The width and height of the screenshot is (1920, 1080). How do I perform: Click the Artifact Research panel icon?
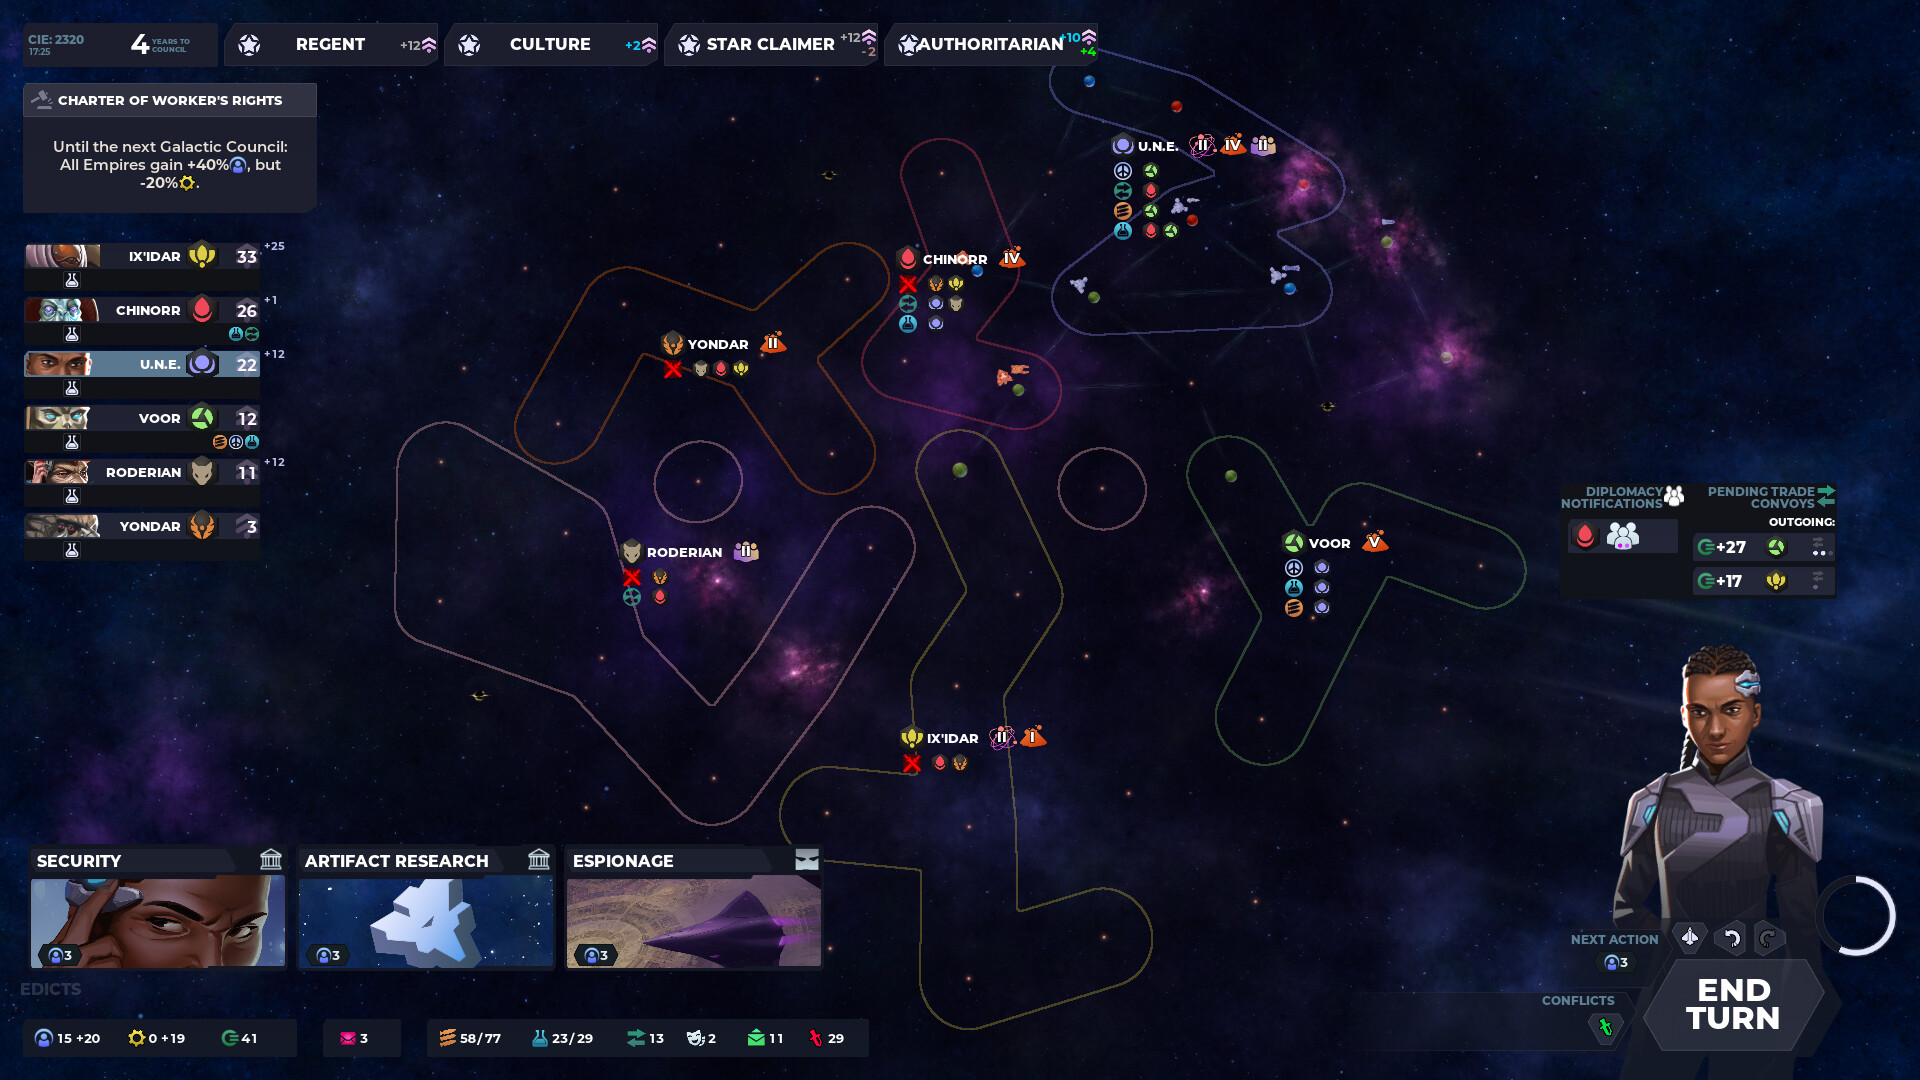tap(539, 860)
